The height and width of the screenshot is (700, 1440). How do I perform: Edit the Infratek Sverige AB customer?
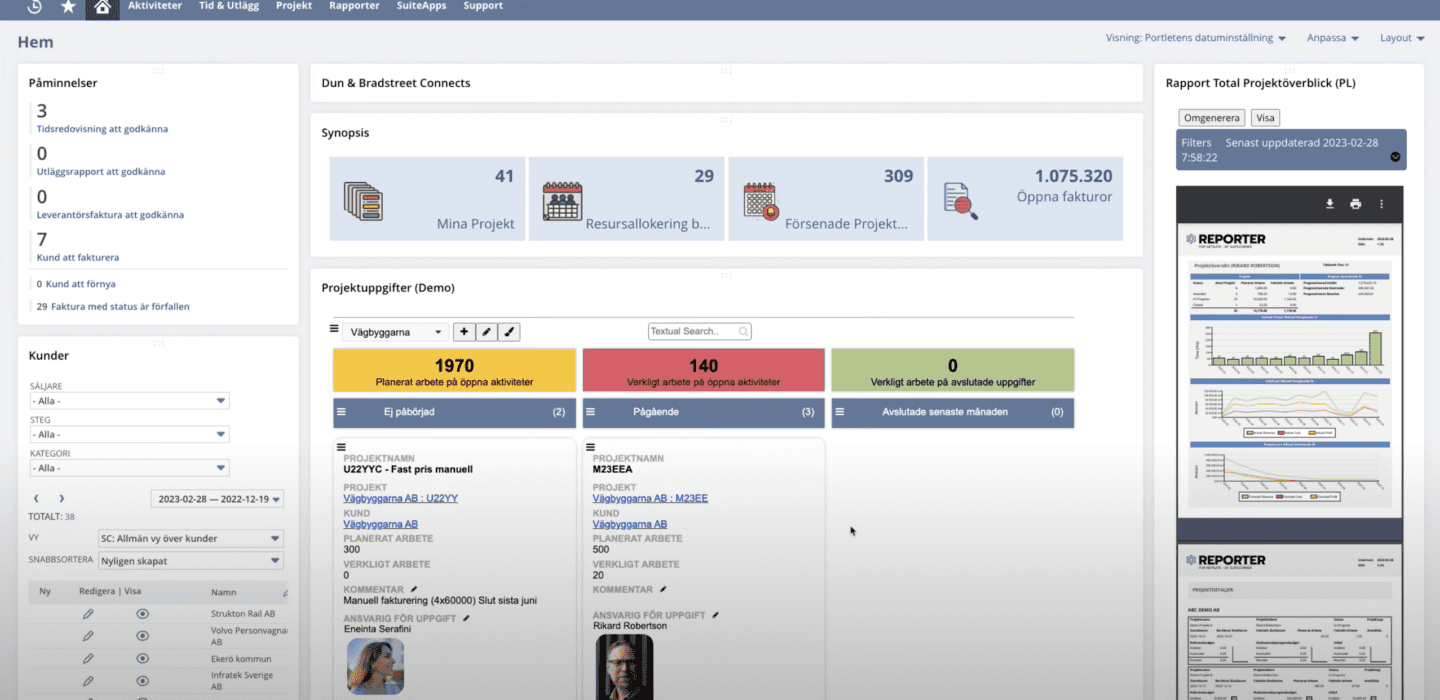pos(88,681)
